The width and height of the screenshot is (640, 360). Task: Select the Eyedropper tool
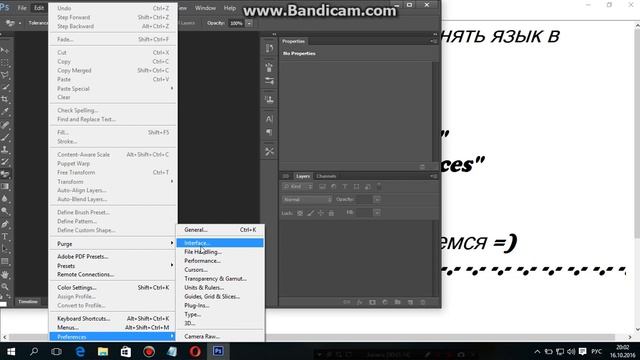click(5, 111)
